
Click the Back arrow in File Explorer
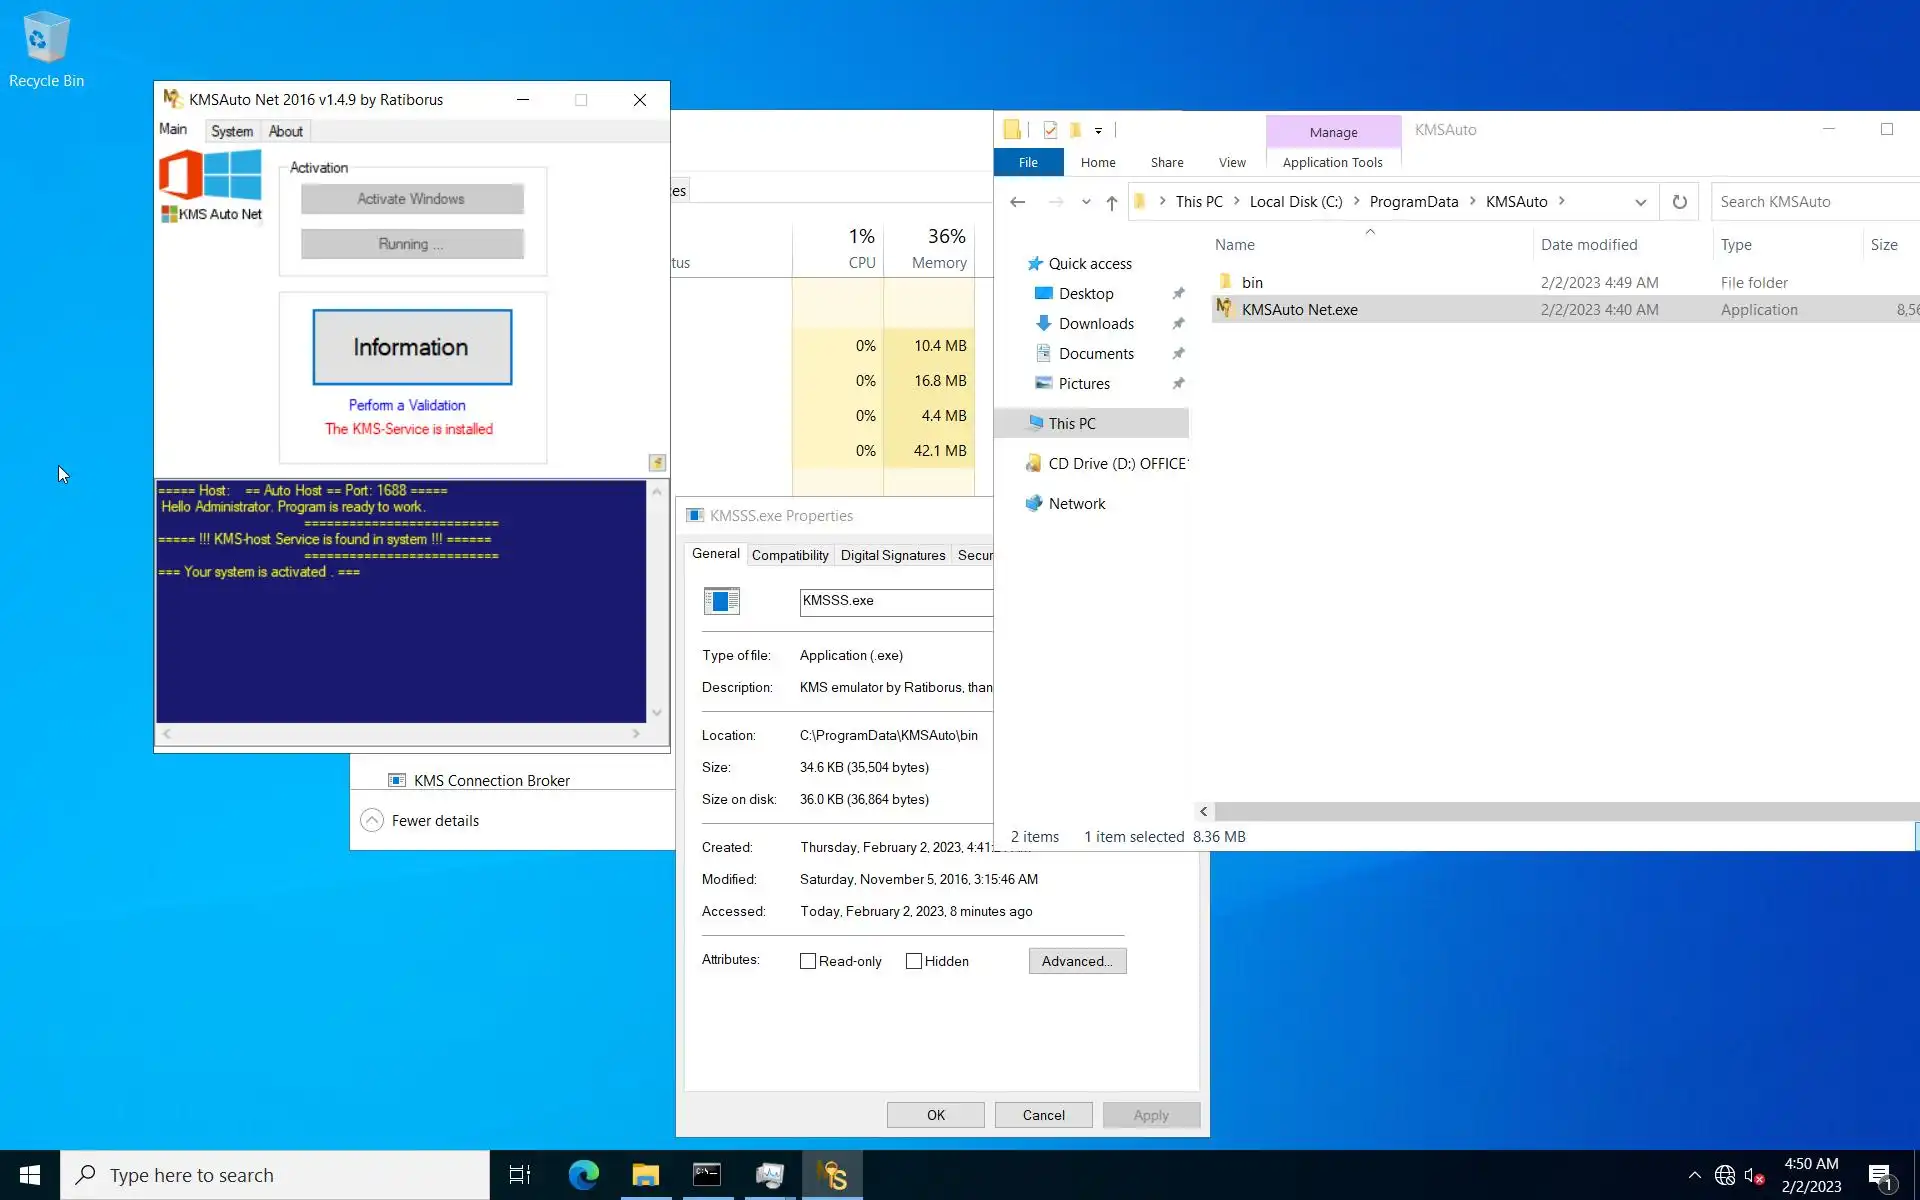(x=1018, y=202)
